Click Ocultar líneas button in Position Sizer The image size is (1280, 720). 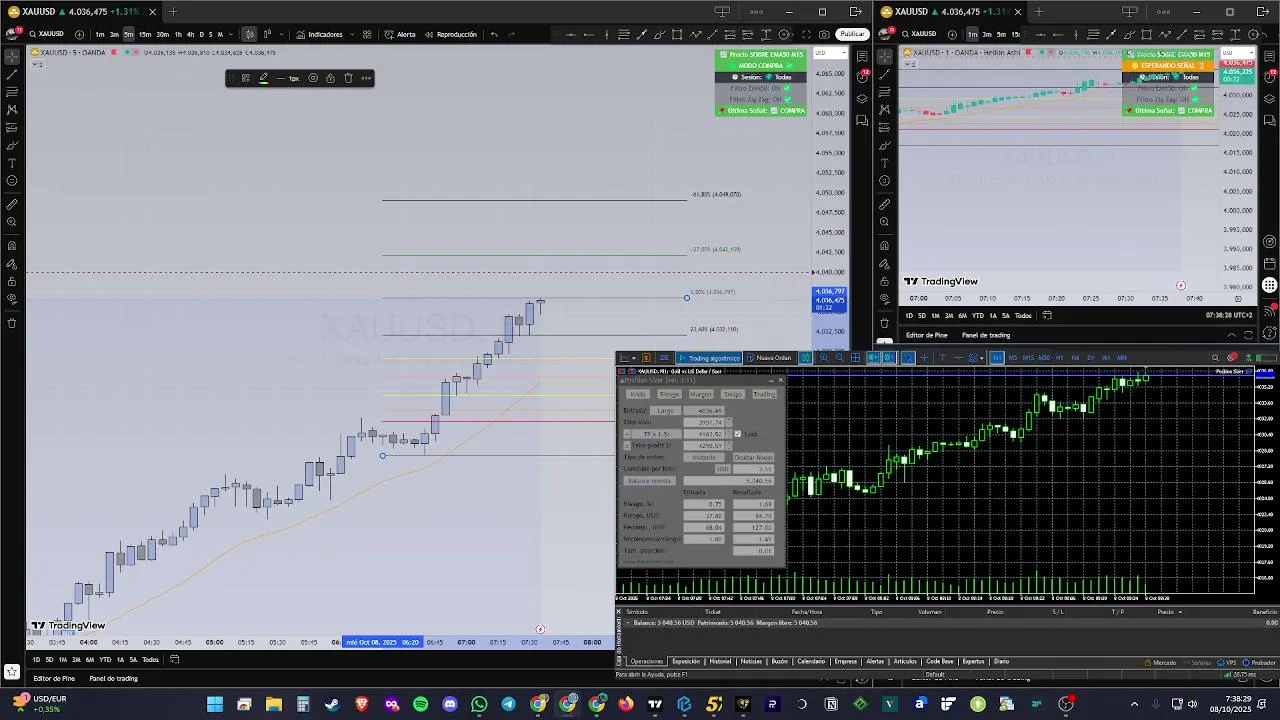[x=753, y=457]
